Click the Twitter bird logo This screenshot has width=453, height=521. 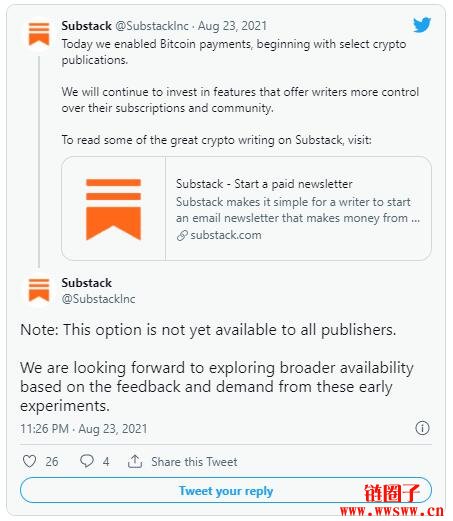tap(422, 25)
